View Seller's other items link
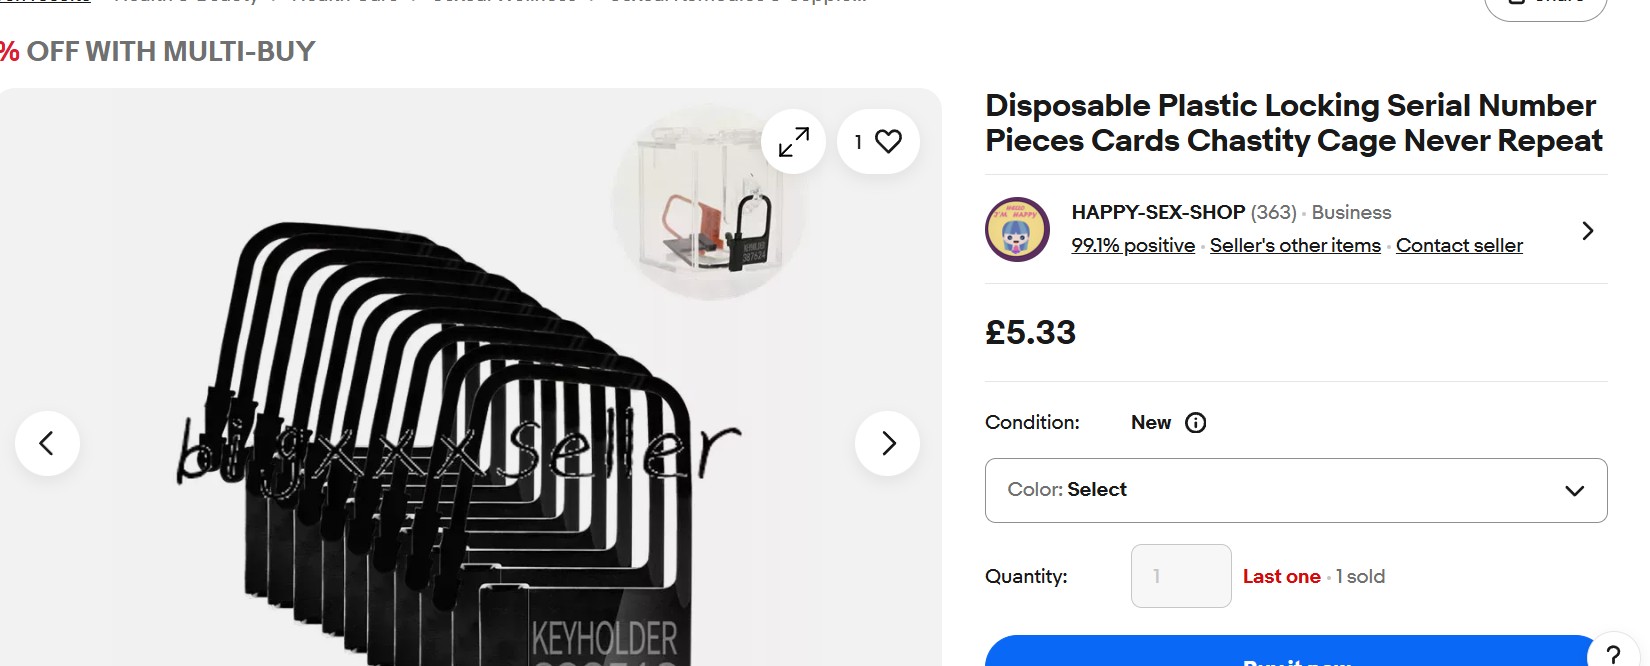 point(1295,246)
